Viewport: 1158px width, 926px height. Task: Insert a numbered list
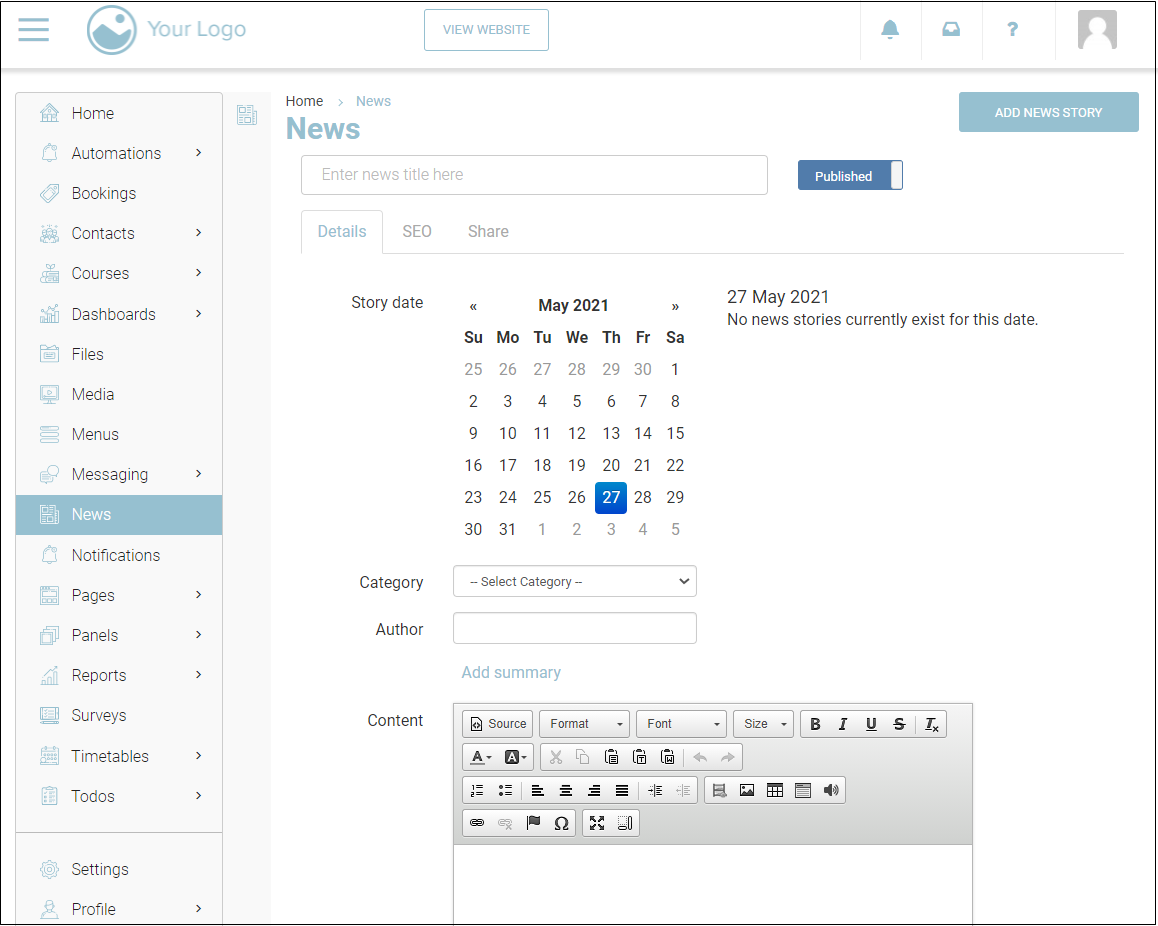pos(477,790)
